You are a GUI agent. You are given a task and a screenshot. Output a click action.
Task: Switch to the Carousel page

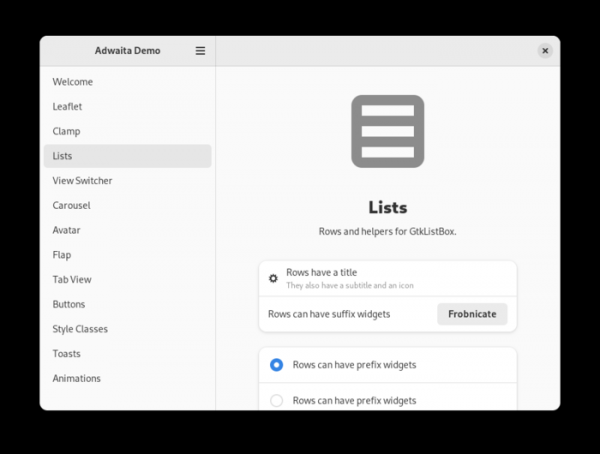click(x=71, y=205)
